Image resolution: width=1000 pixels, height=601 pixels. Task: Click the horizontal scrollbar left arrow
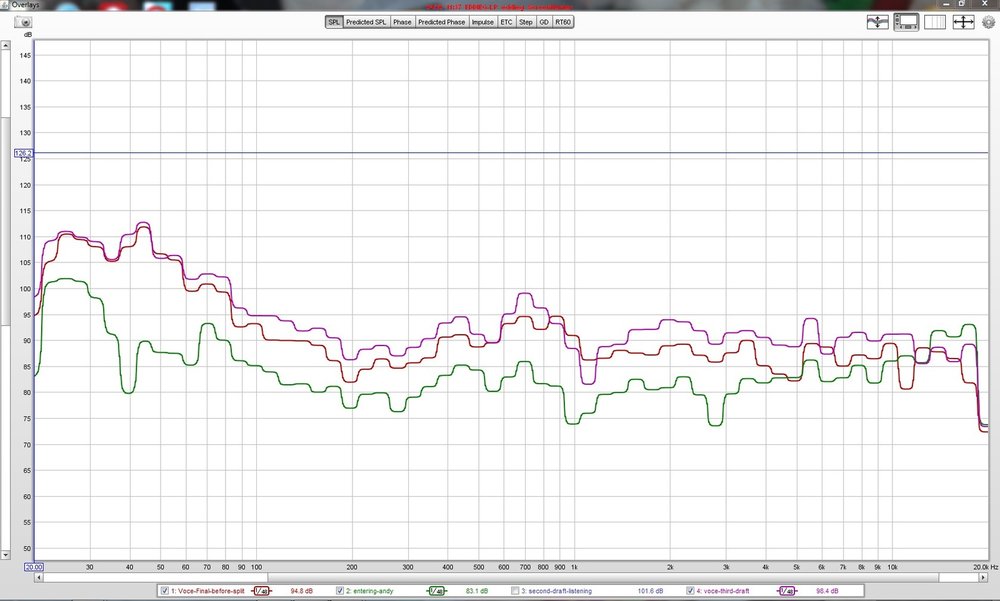tap(39, 577)
